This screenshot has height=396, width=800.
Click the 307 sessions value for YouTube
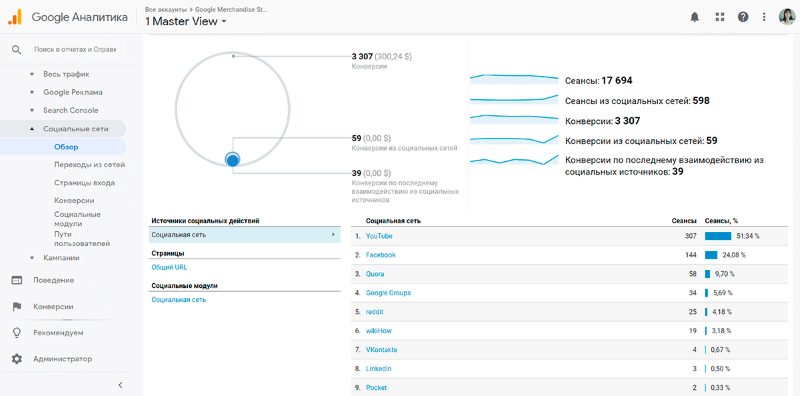[691, 236]
